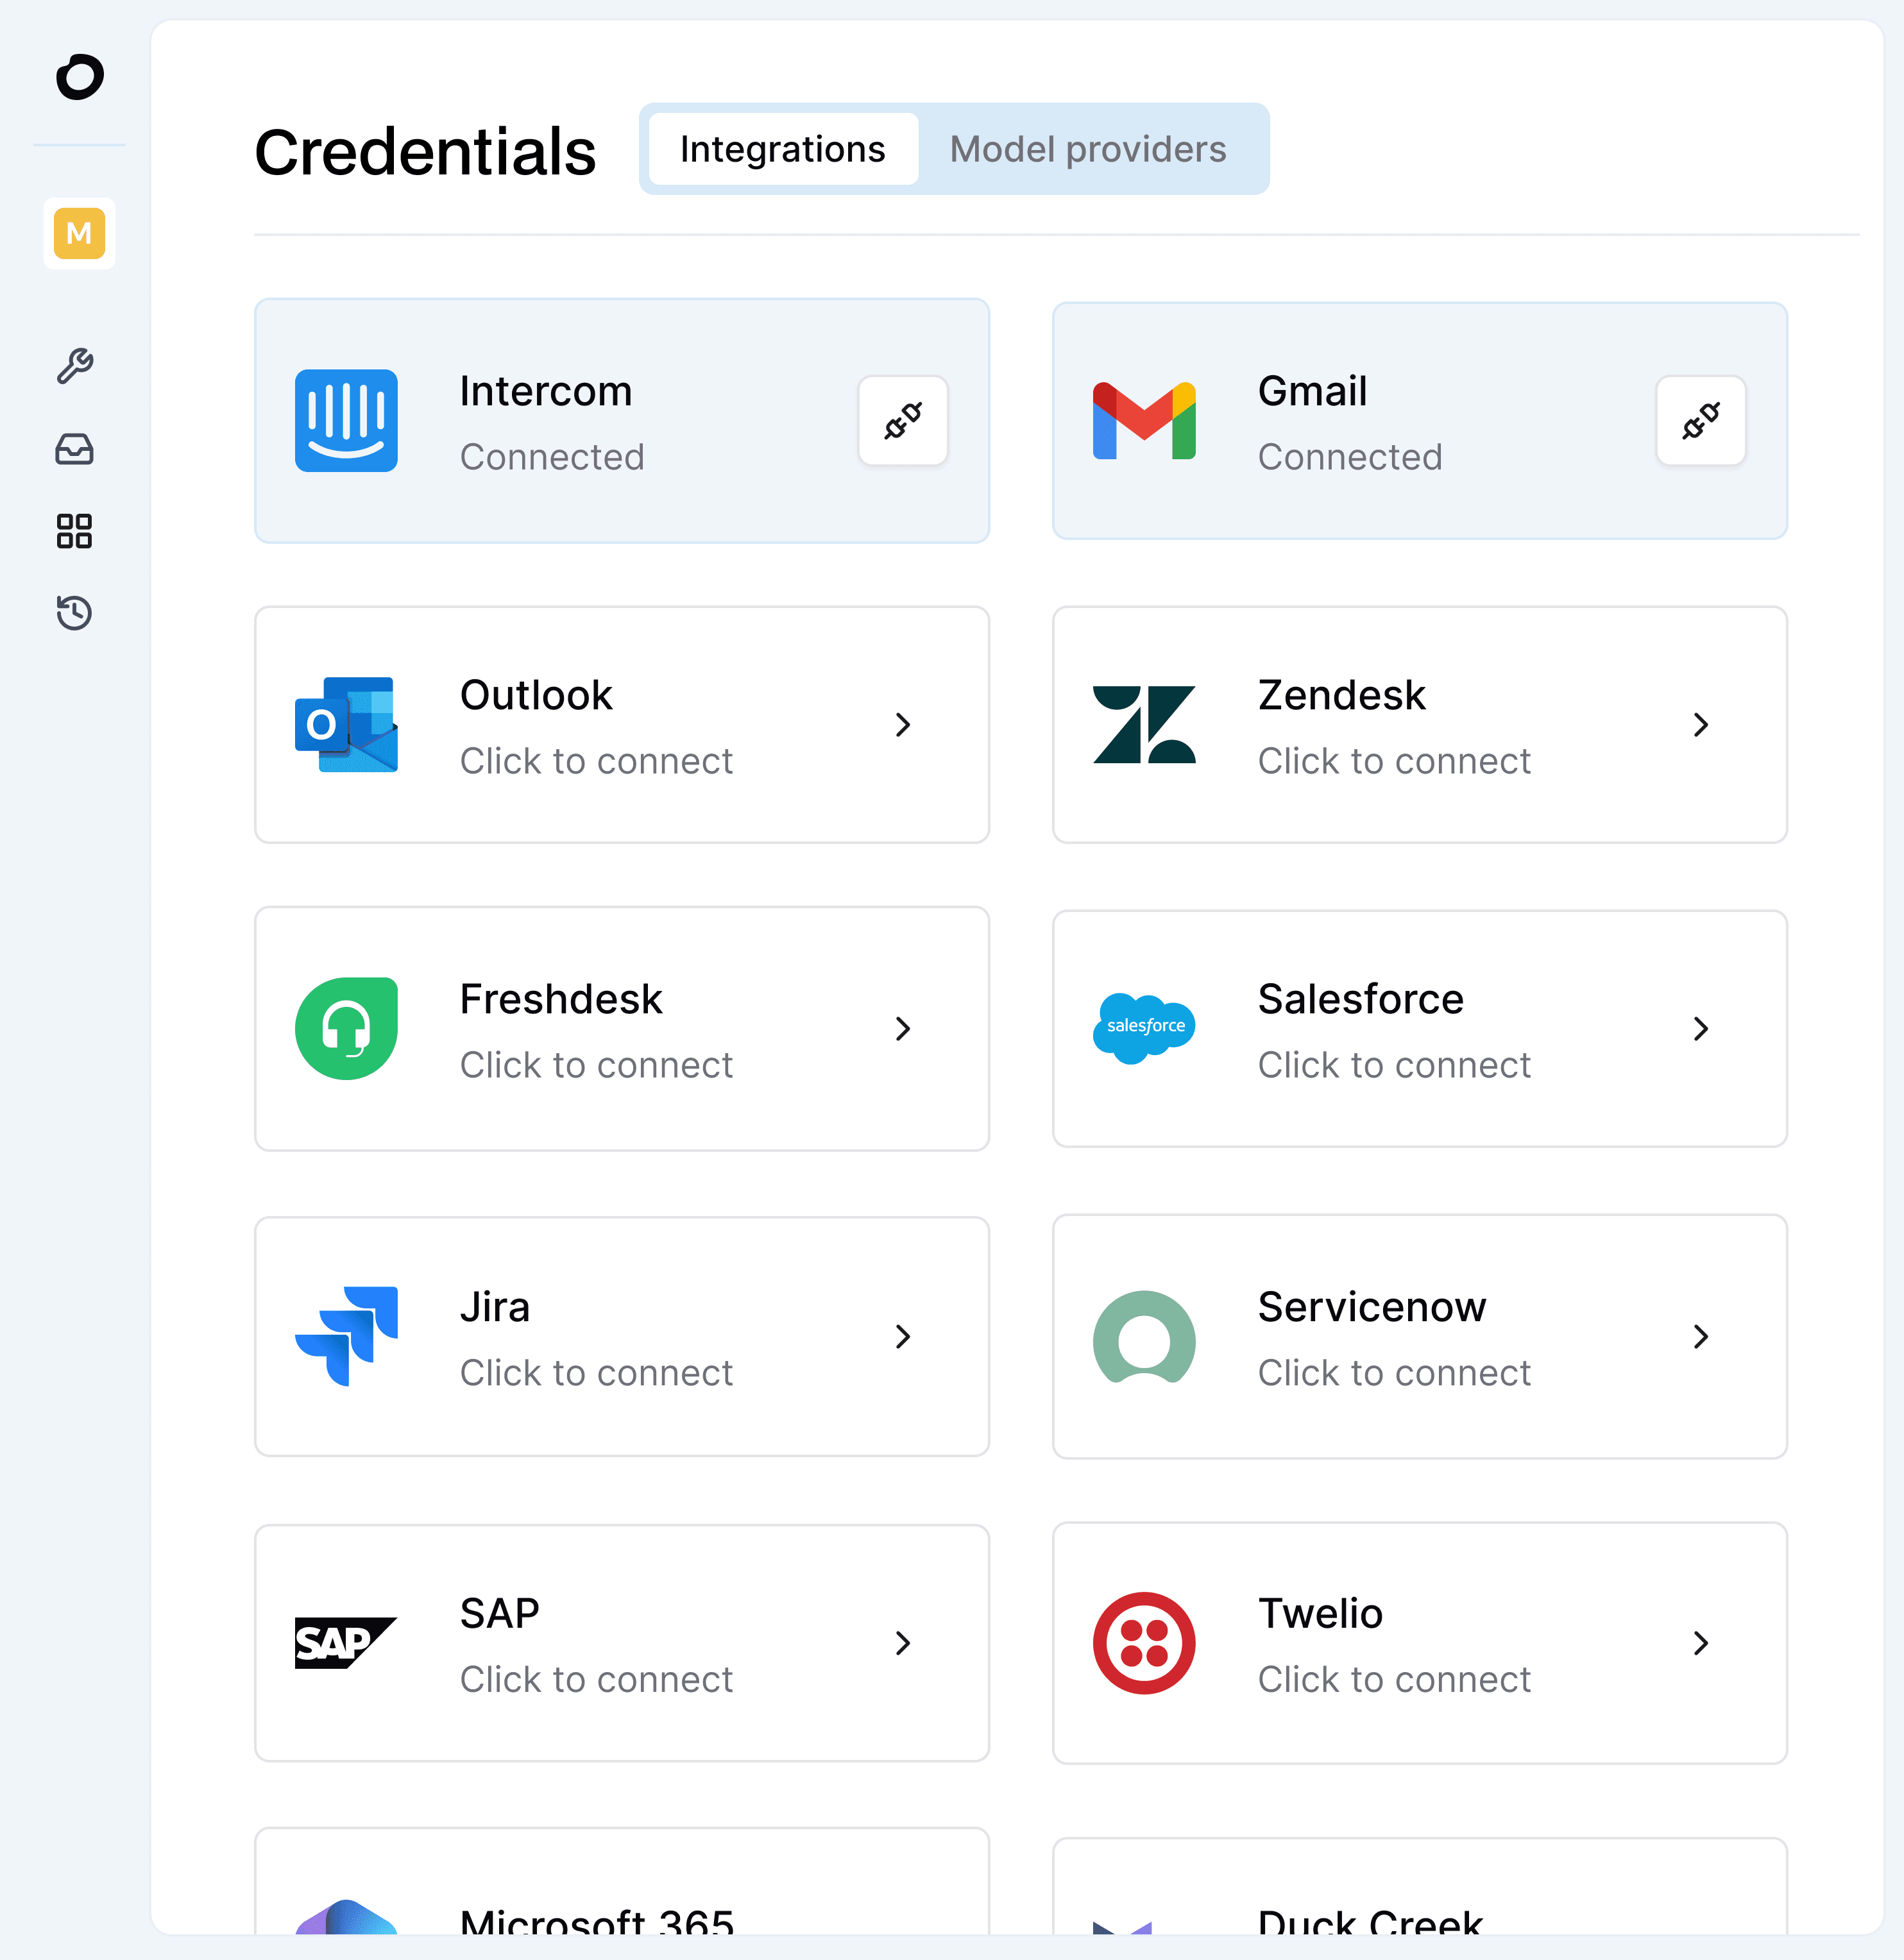The image size is (1904, 1960).
Task: Expand the Zendesk connect chevron
Action: tap(1700, 725)
